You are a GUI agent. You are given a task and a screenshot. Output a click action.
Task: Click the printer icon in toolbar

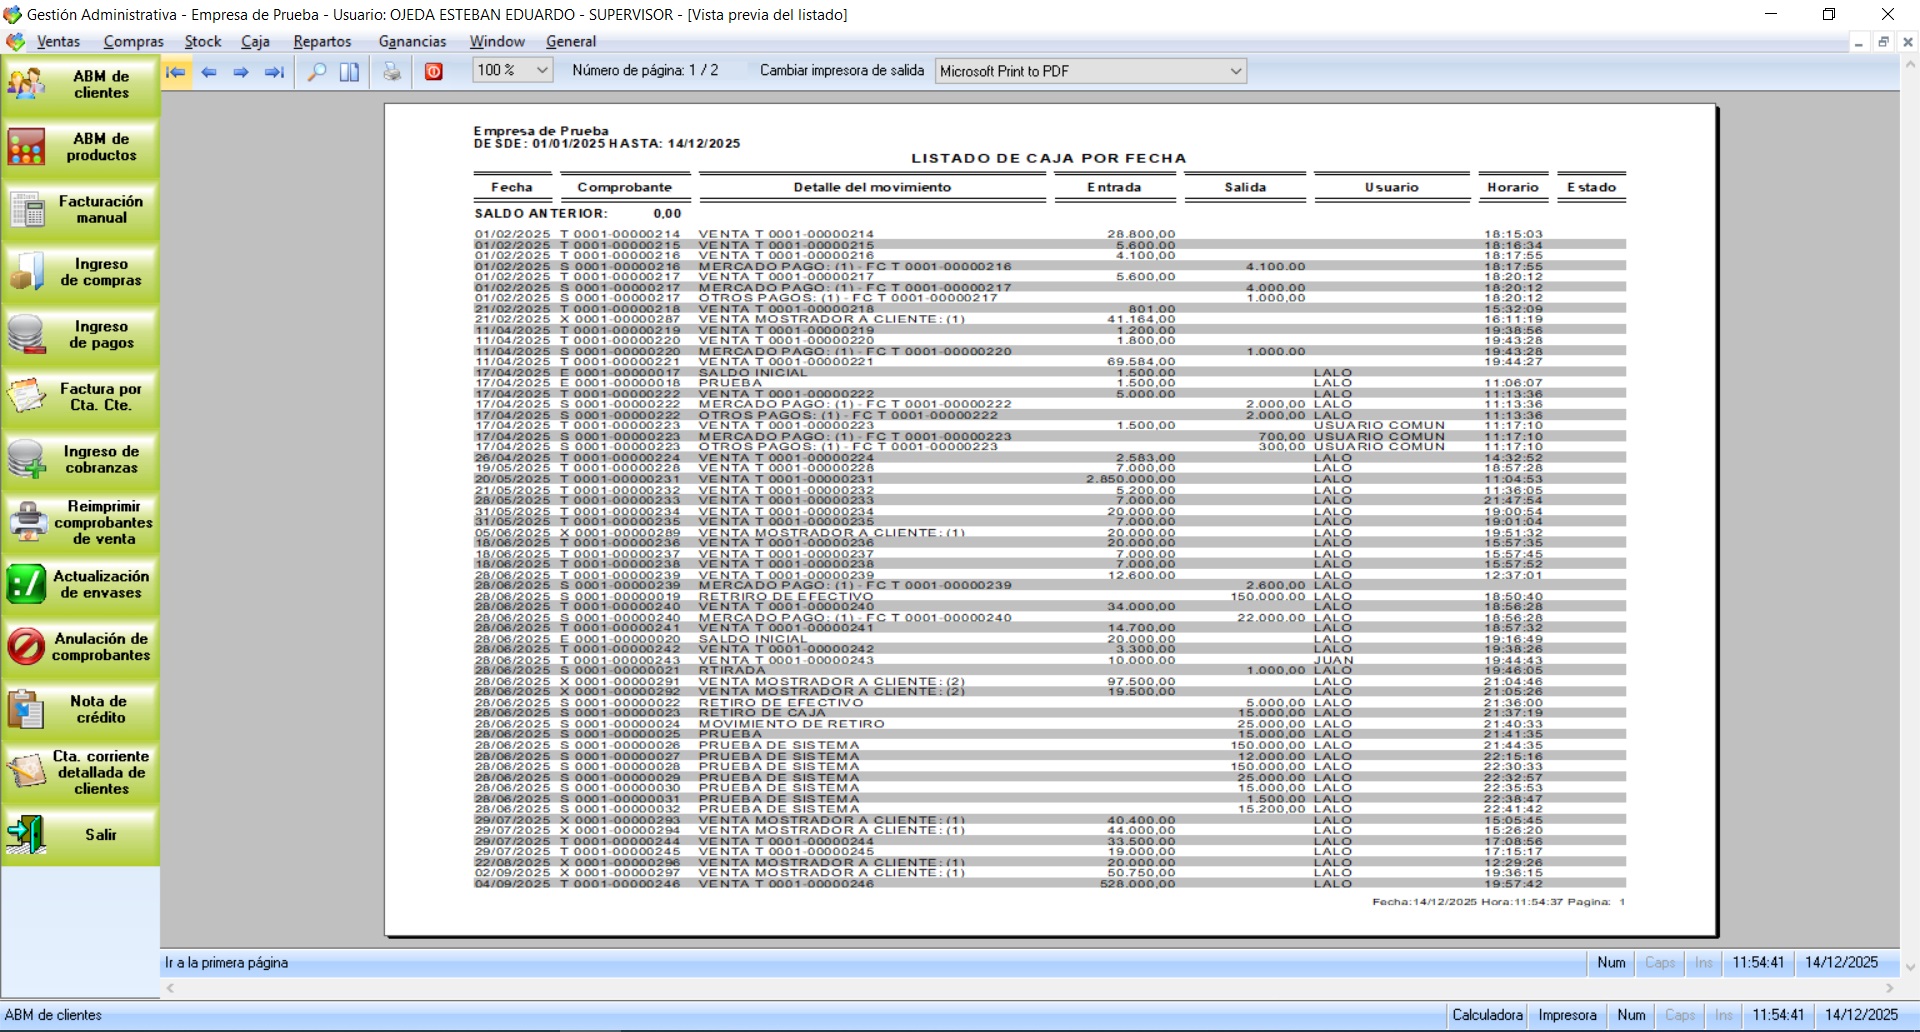click(x=392, y=72)
